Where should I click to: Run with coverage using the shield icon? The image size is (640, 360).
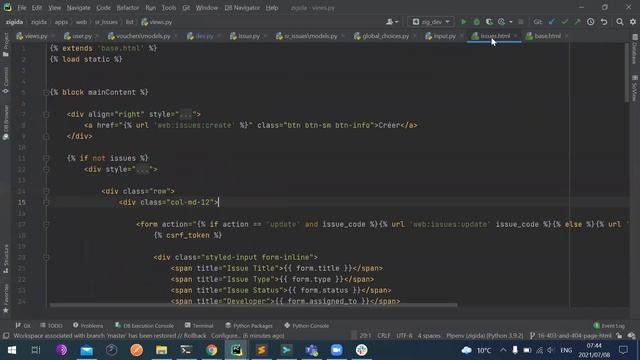489,22
